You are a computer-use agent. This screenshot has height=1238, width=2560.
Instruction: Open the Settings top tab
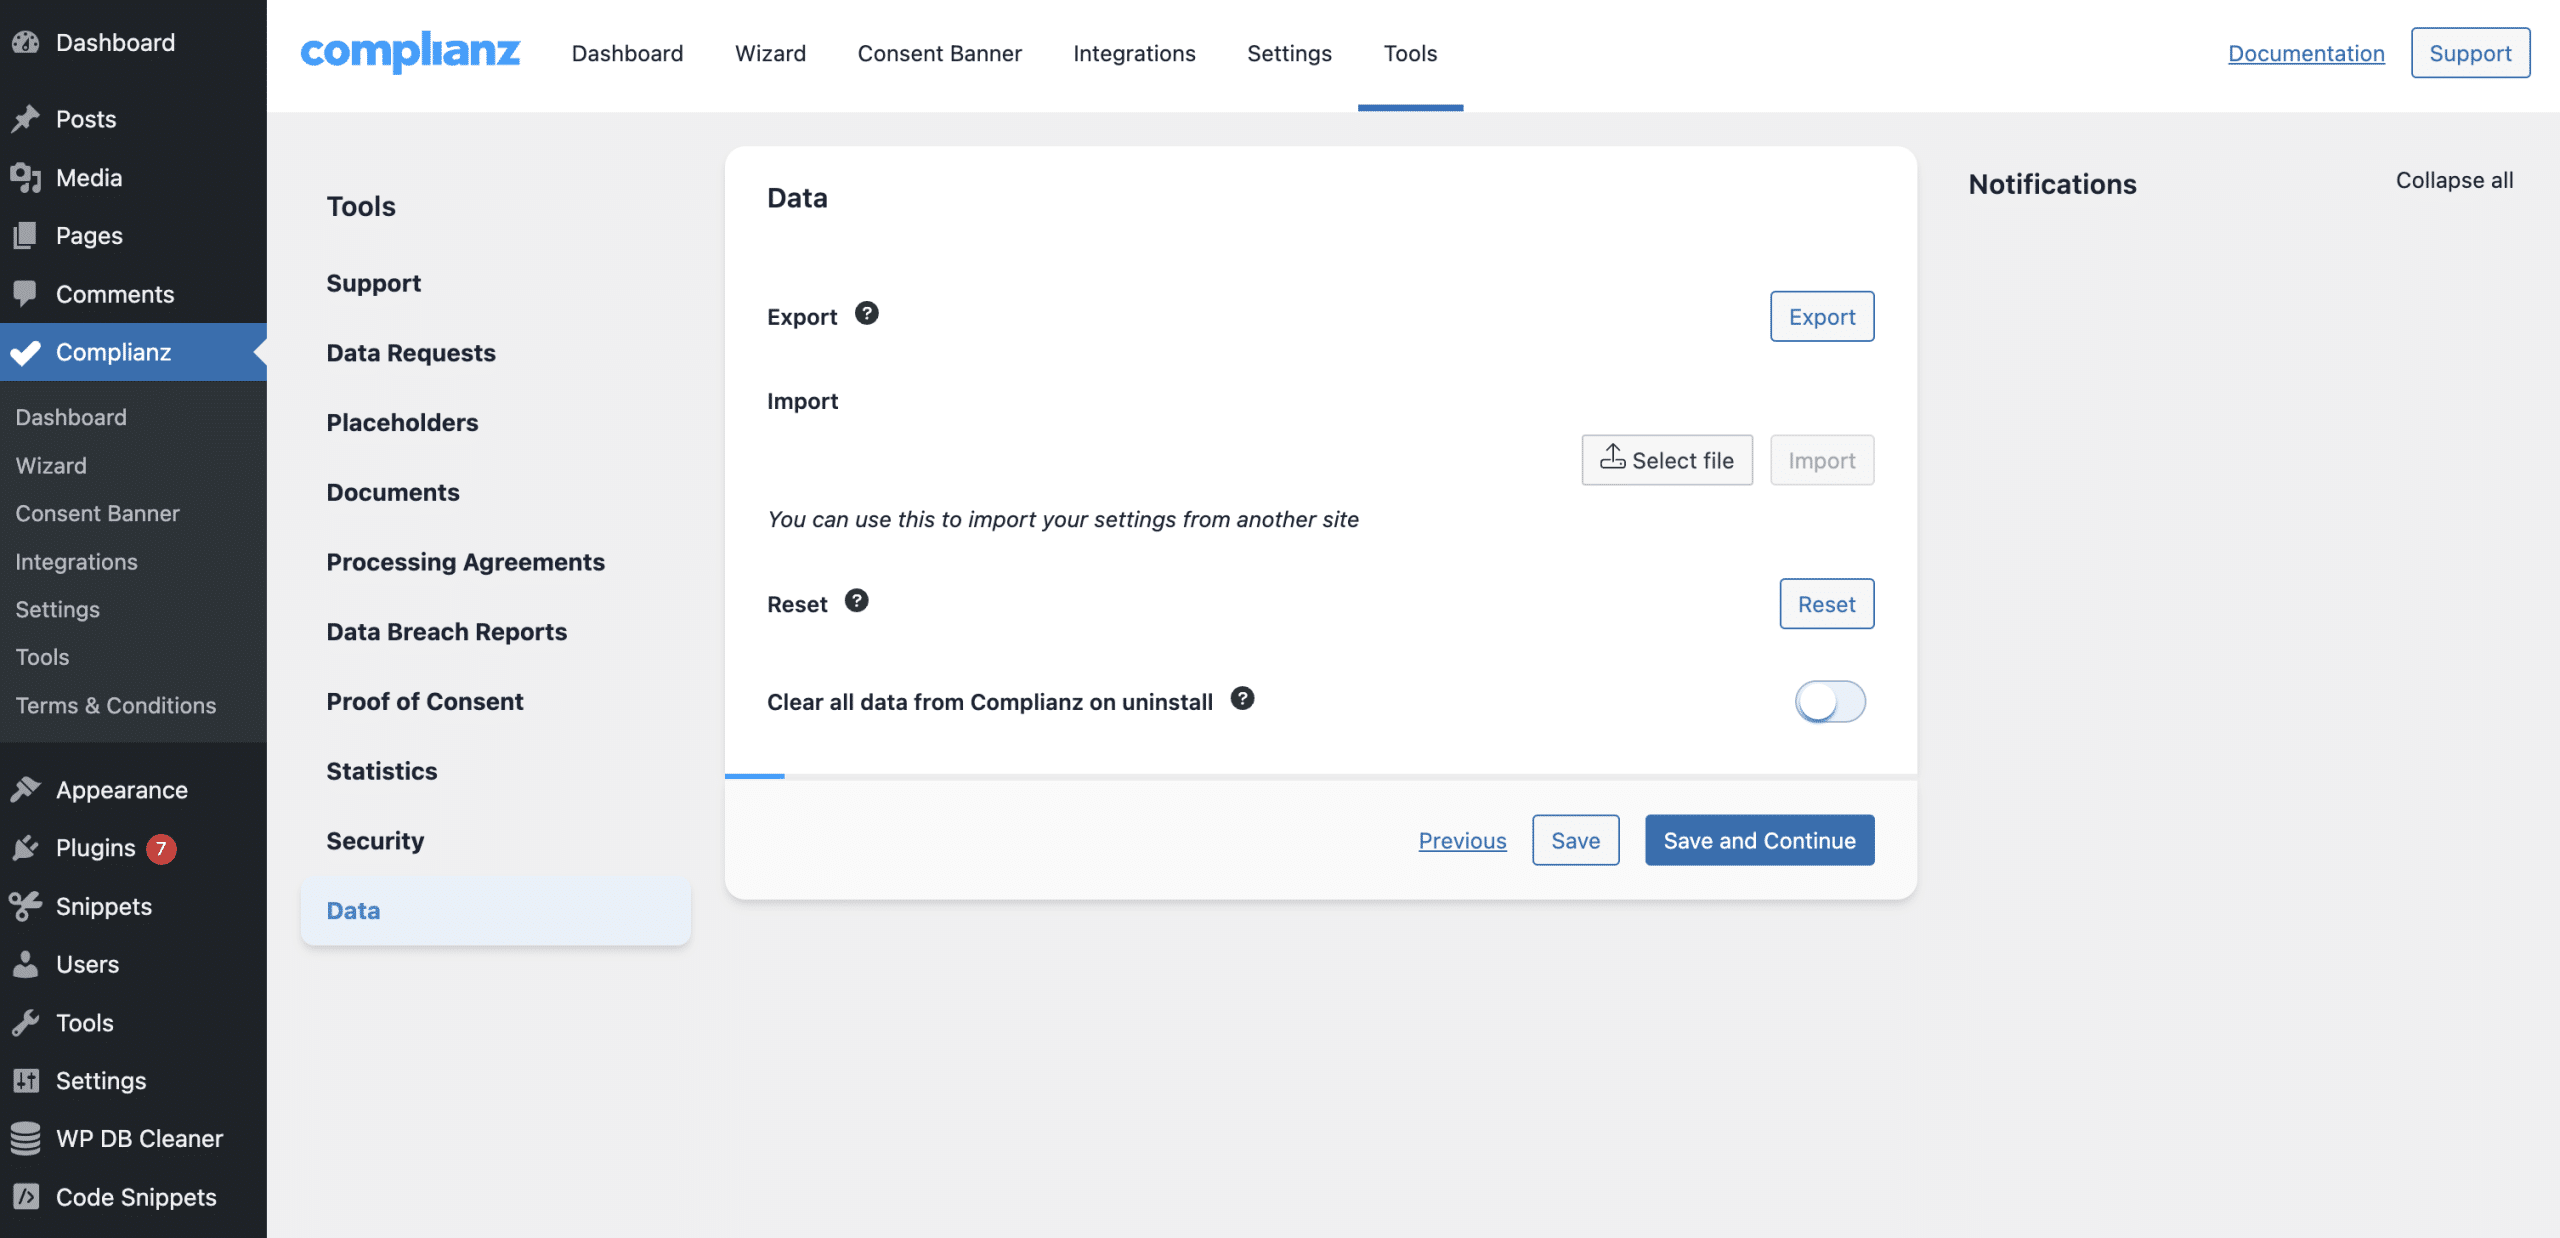coord(1289,53)
